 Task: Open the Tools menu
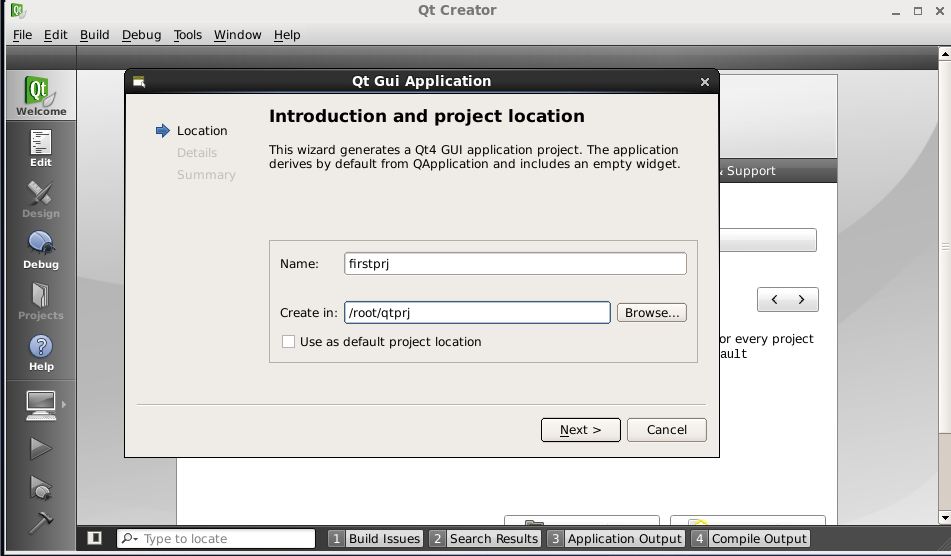(x=187, y=35)
